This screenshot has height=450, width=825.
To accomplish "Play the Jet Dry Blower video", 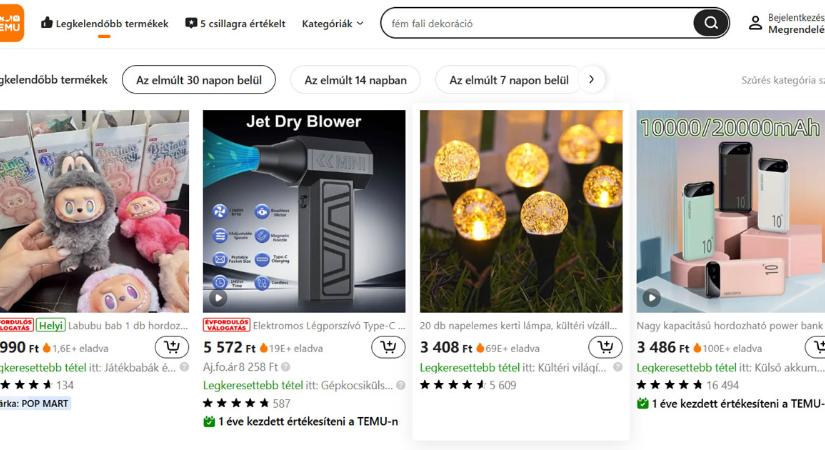I will pyautogui.click(x=218, y=297).
